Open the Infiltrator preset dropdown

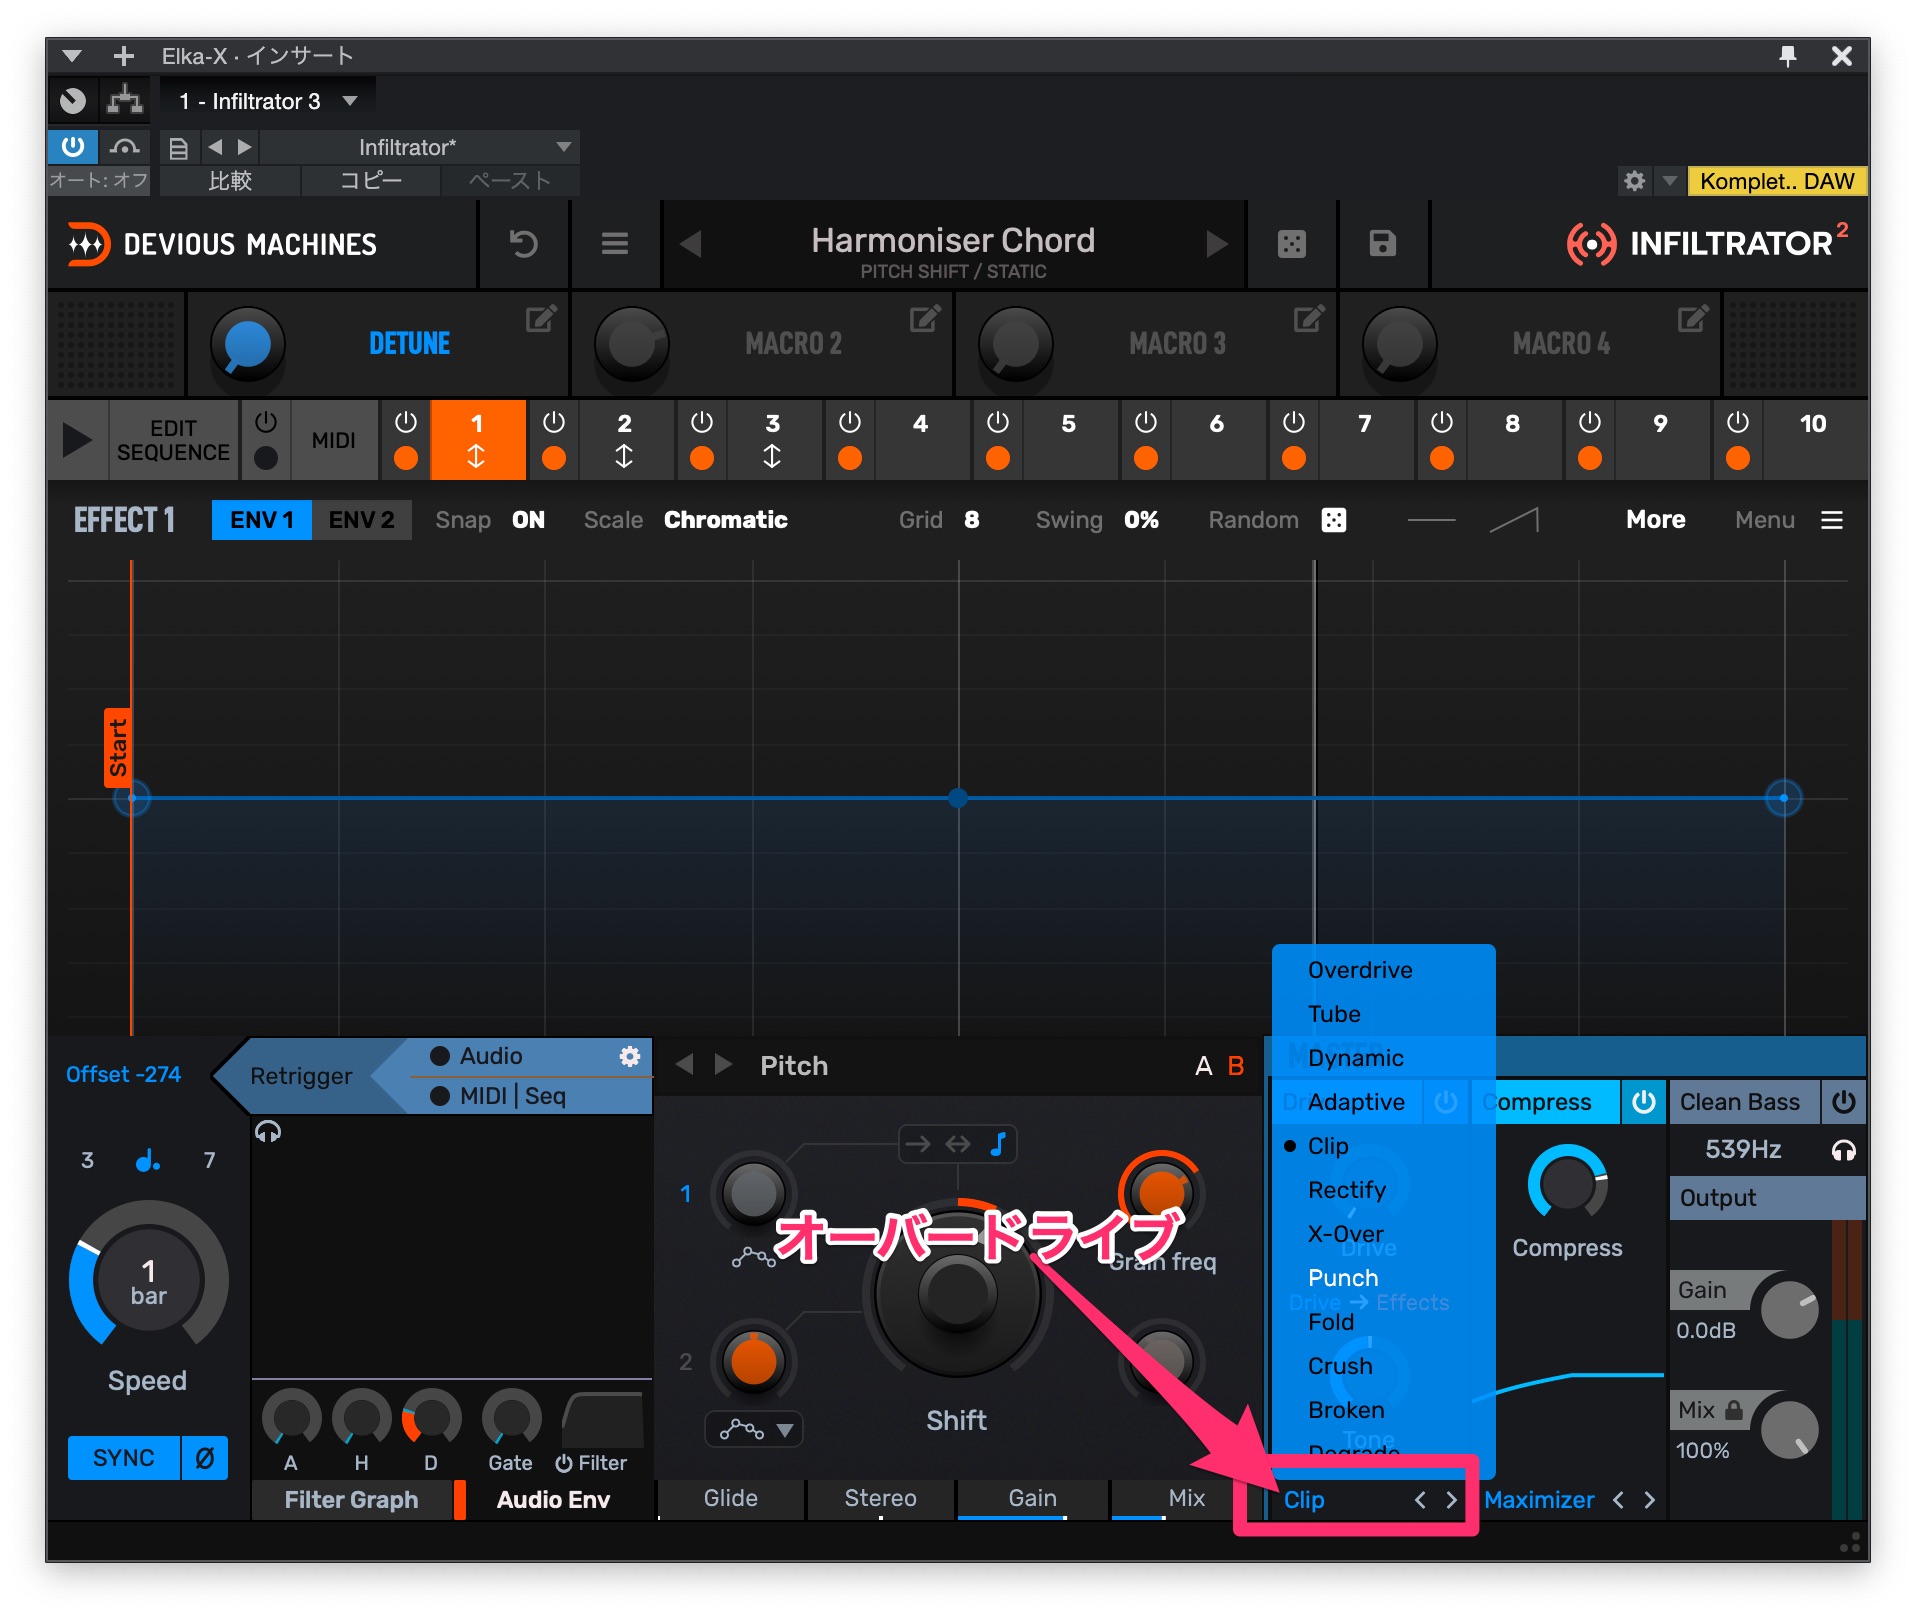coord(563,147)
